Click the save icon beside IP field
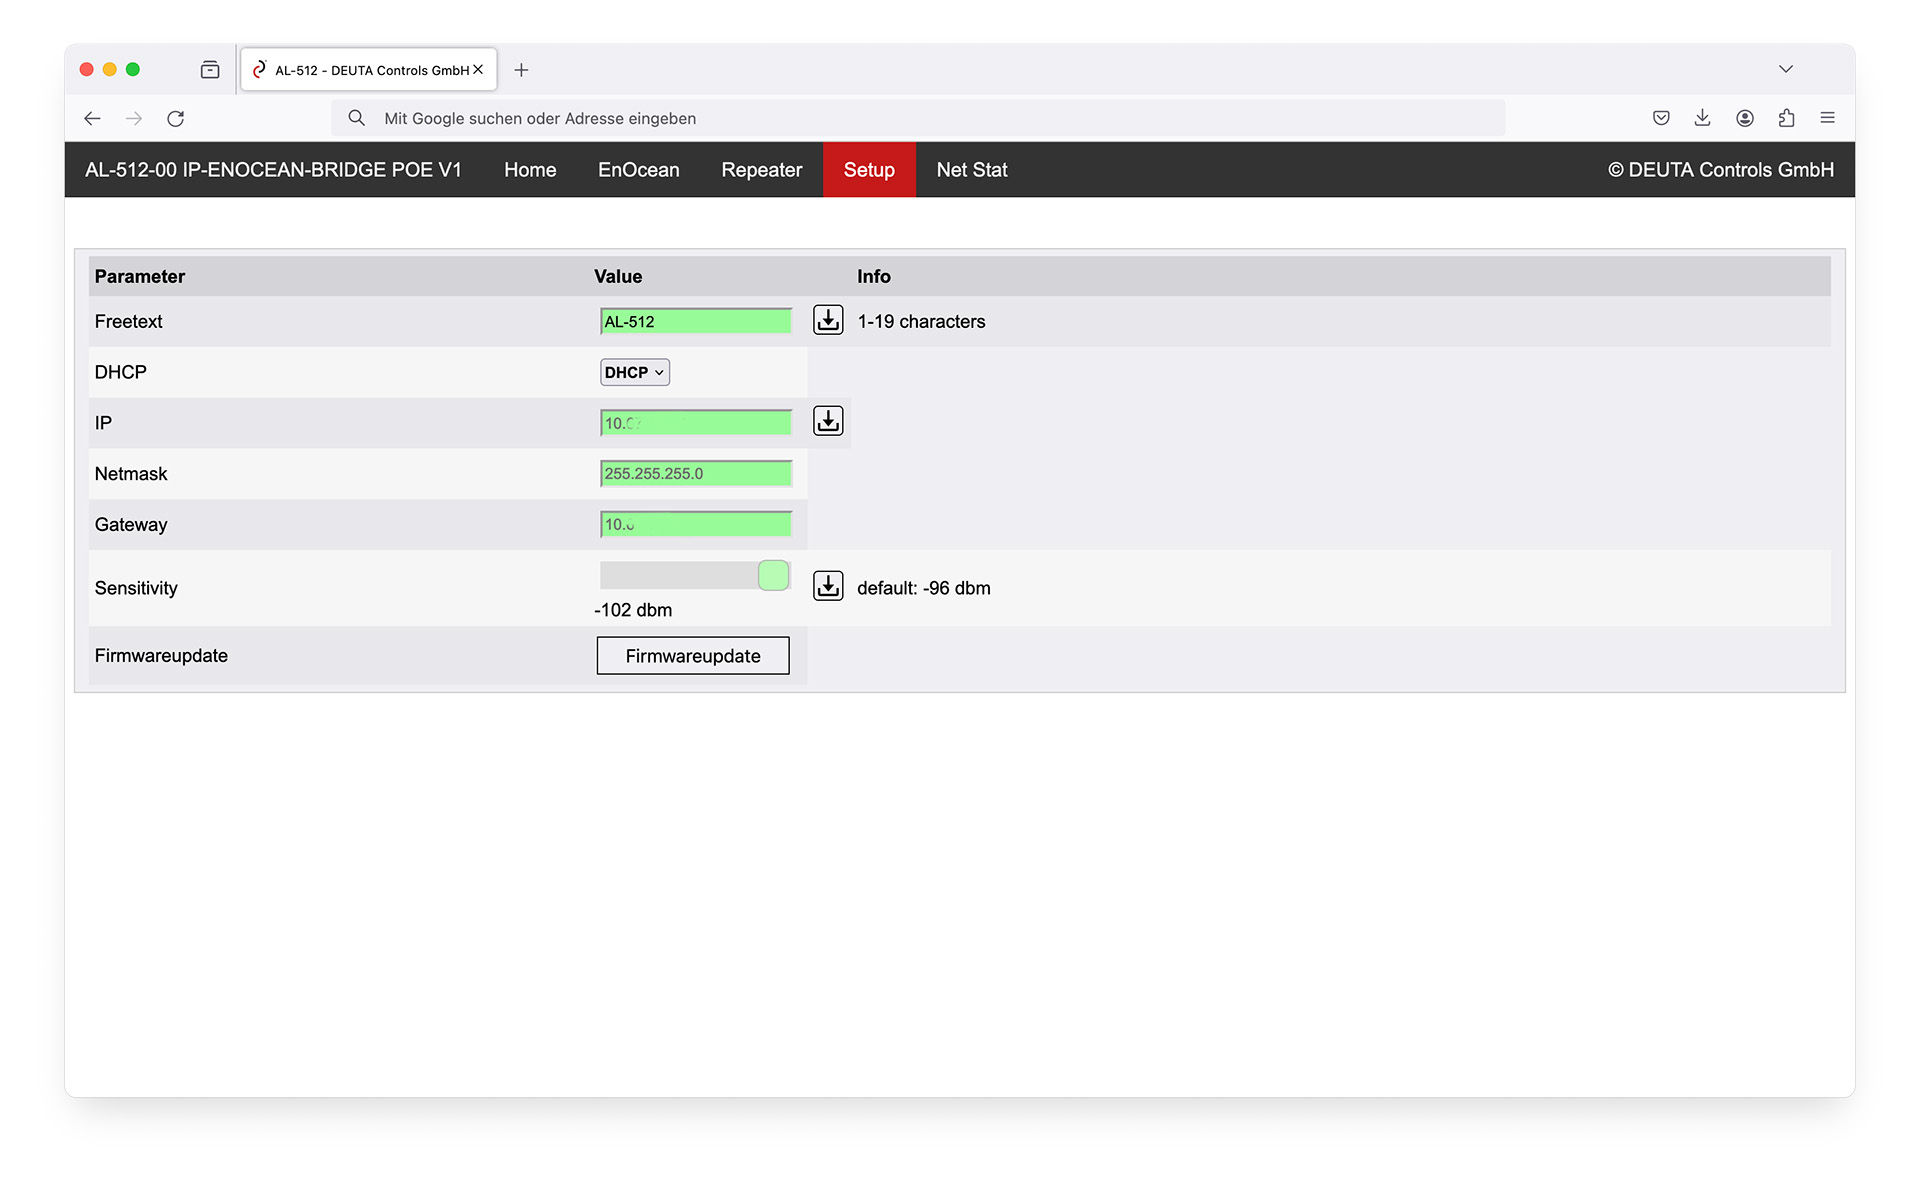The image size is (1920, 1183). 828,421
